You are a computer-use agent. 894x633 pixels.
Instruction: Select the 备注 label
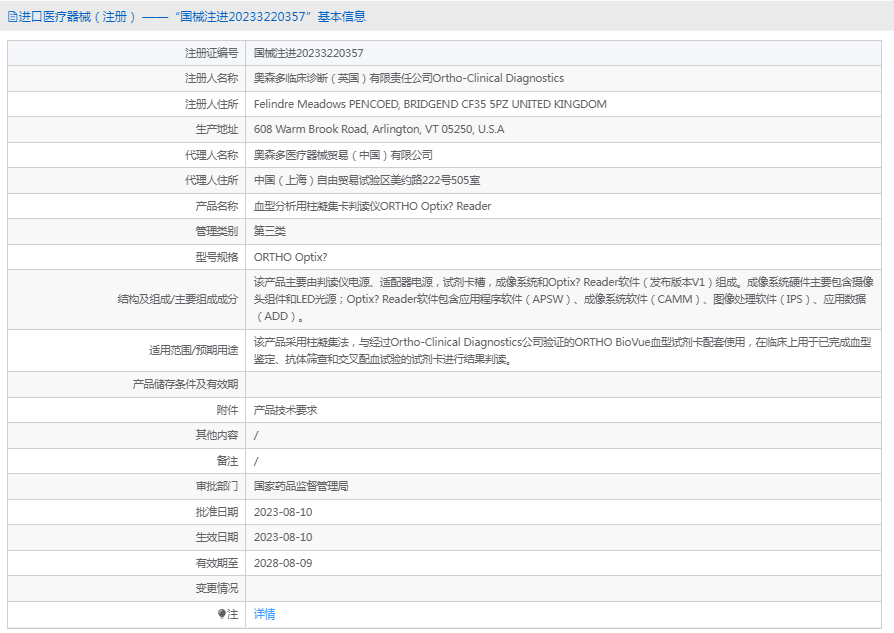(x=227, y=460)
